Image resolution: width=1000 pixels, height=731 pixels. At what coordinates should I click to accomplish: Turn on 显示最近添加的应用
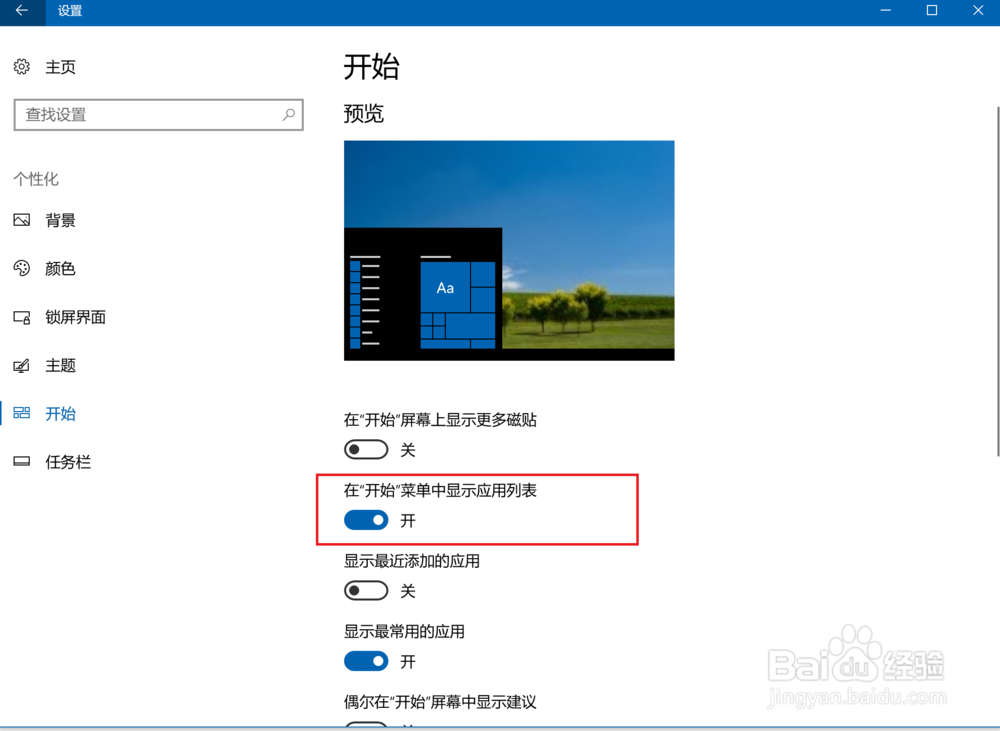pos(365,590)
